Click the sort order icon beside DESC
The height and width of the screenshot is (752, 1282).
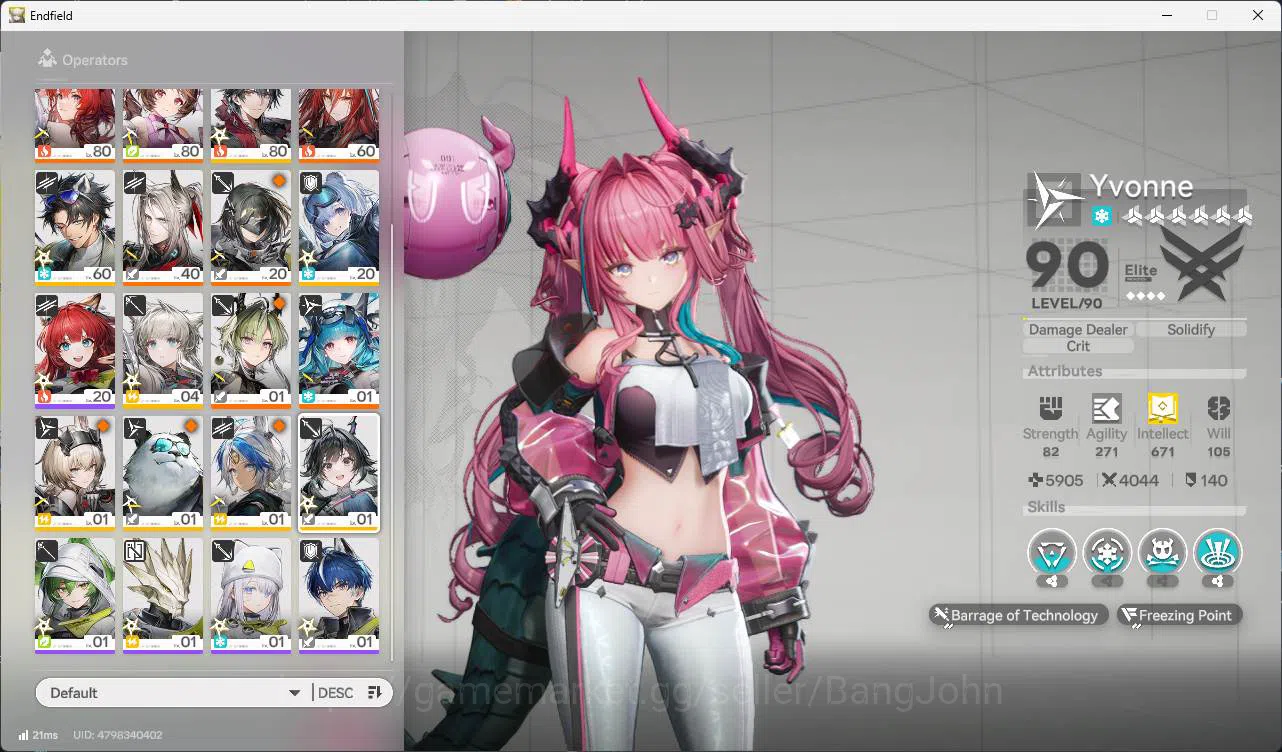pos(375,693)
